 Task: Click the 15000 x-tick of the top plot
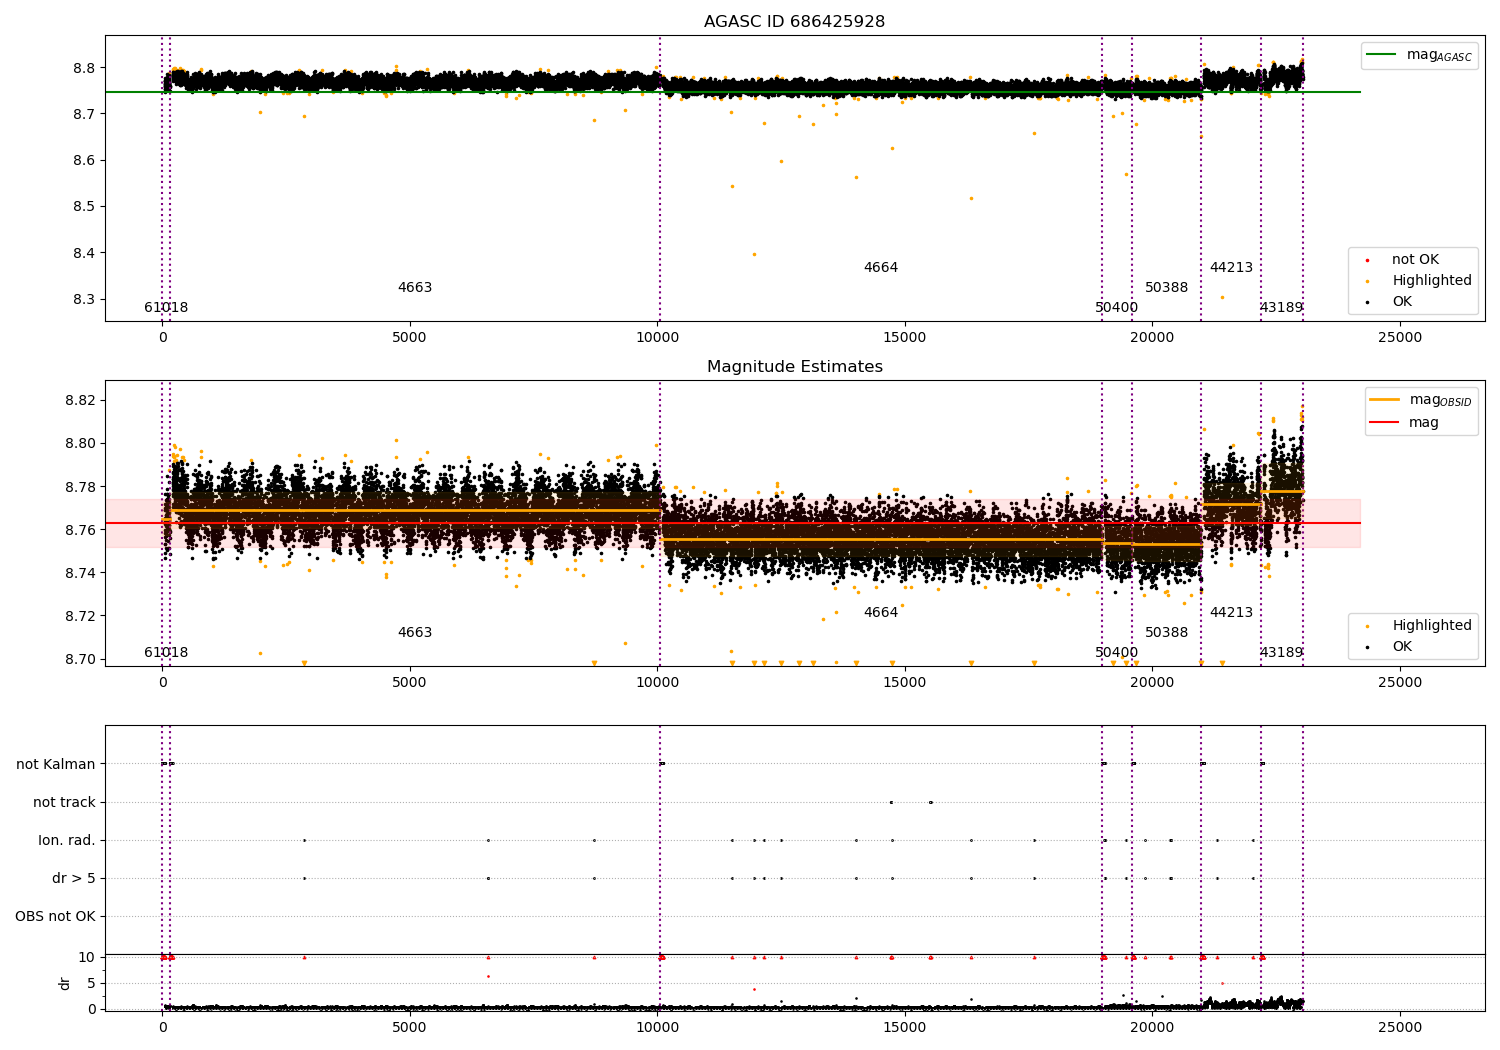coord(905,338)
